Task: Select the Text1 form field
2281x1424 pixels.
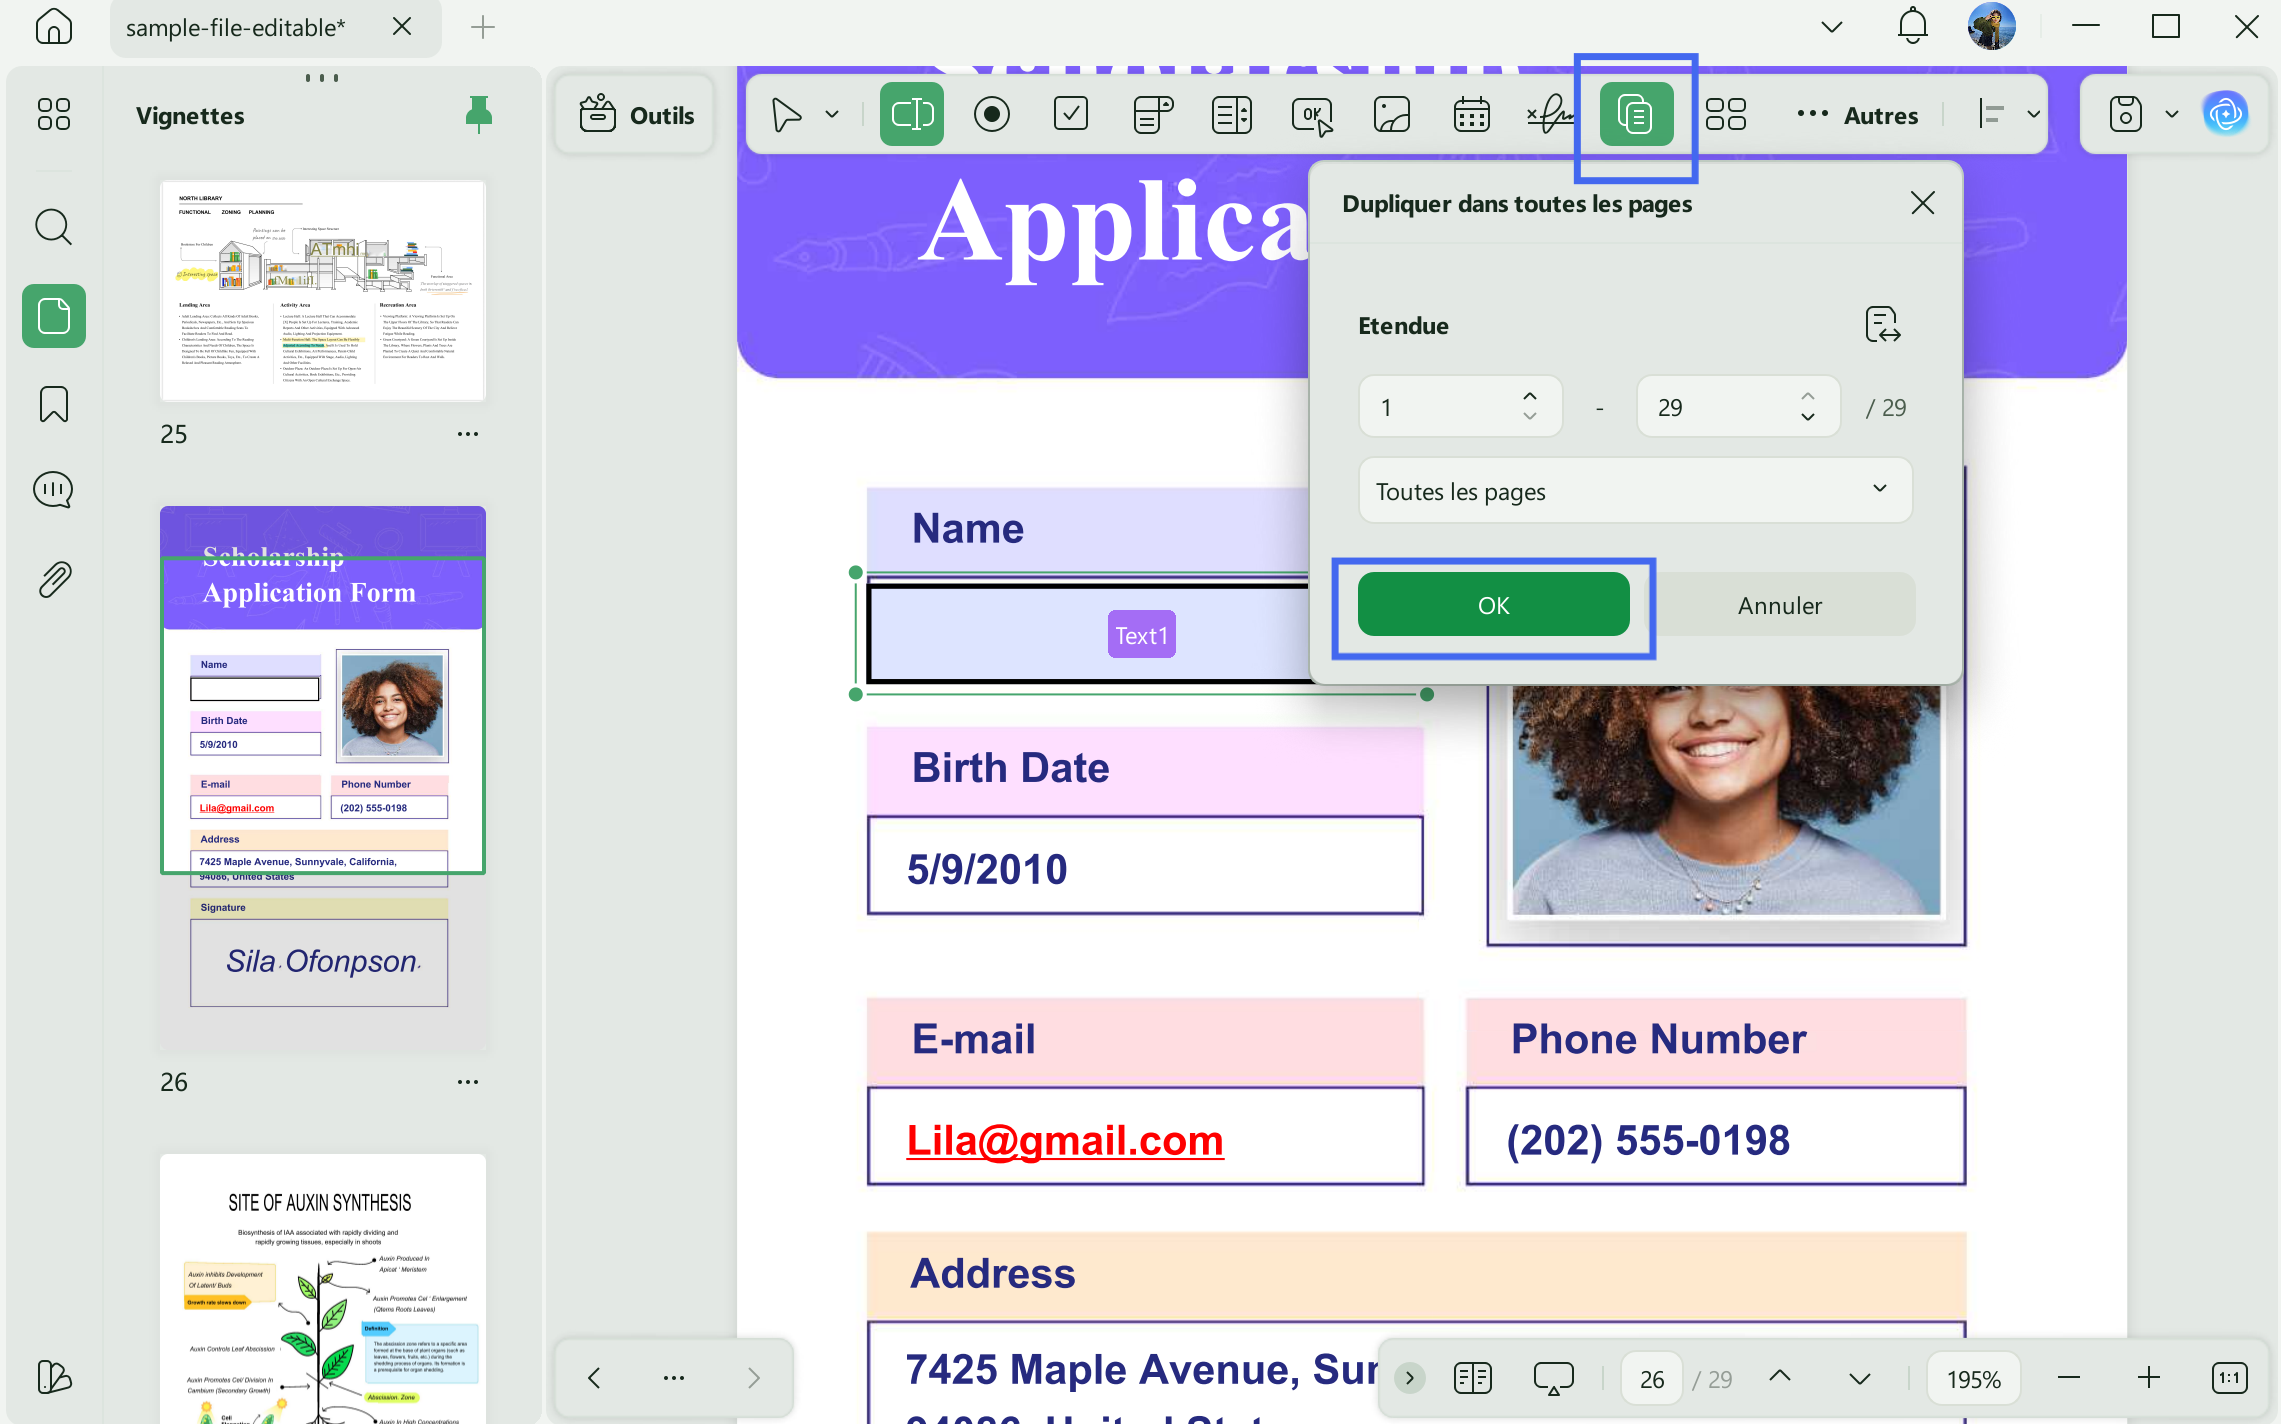Action: (1142, 634)
